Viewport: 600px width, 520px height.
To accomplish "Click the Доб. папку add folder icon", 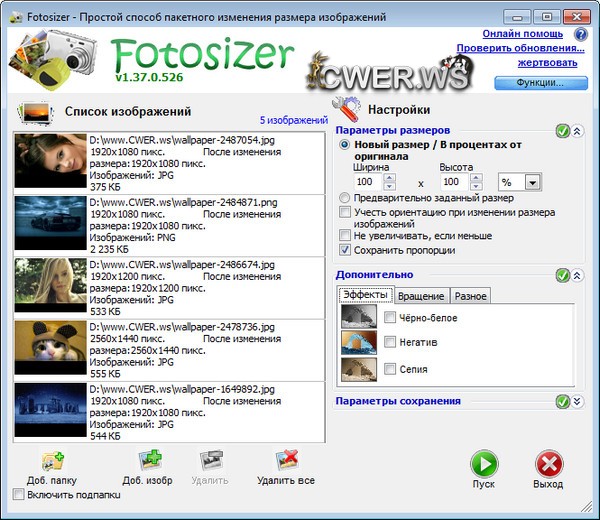I will pos(53,461).
